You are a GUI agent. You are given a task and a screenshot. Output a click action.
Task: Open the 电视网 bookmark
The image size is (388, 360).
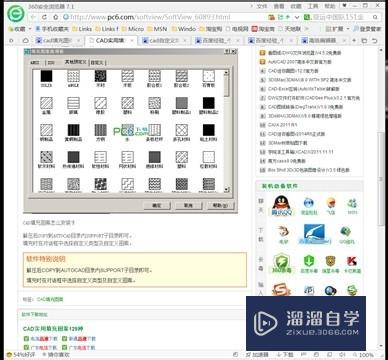pos(237,29)
